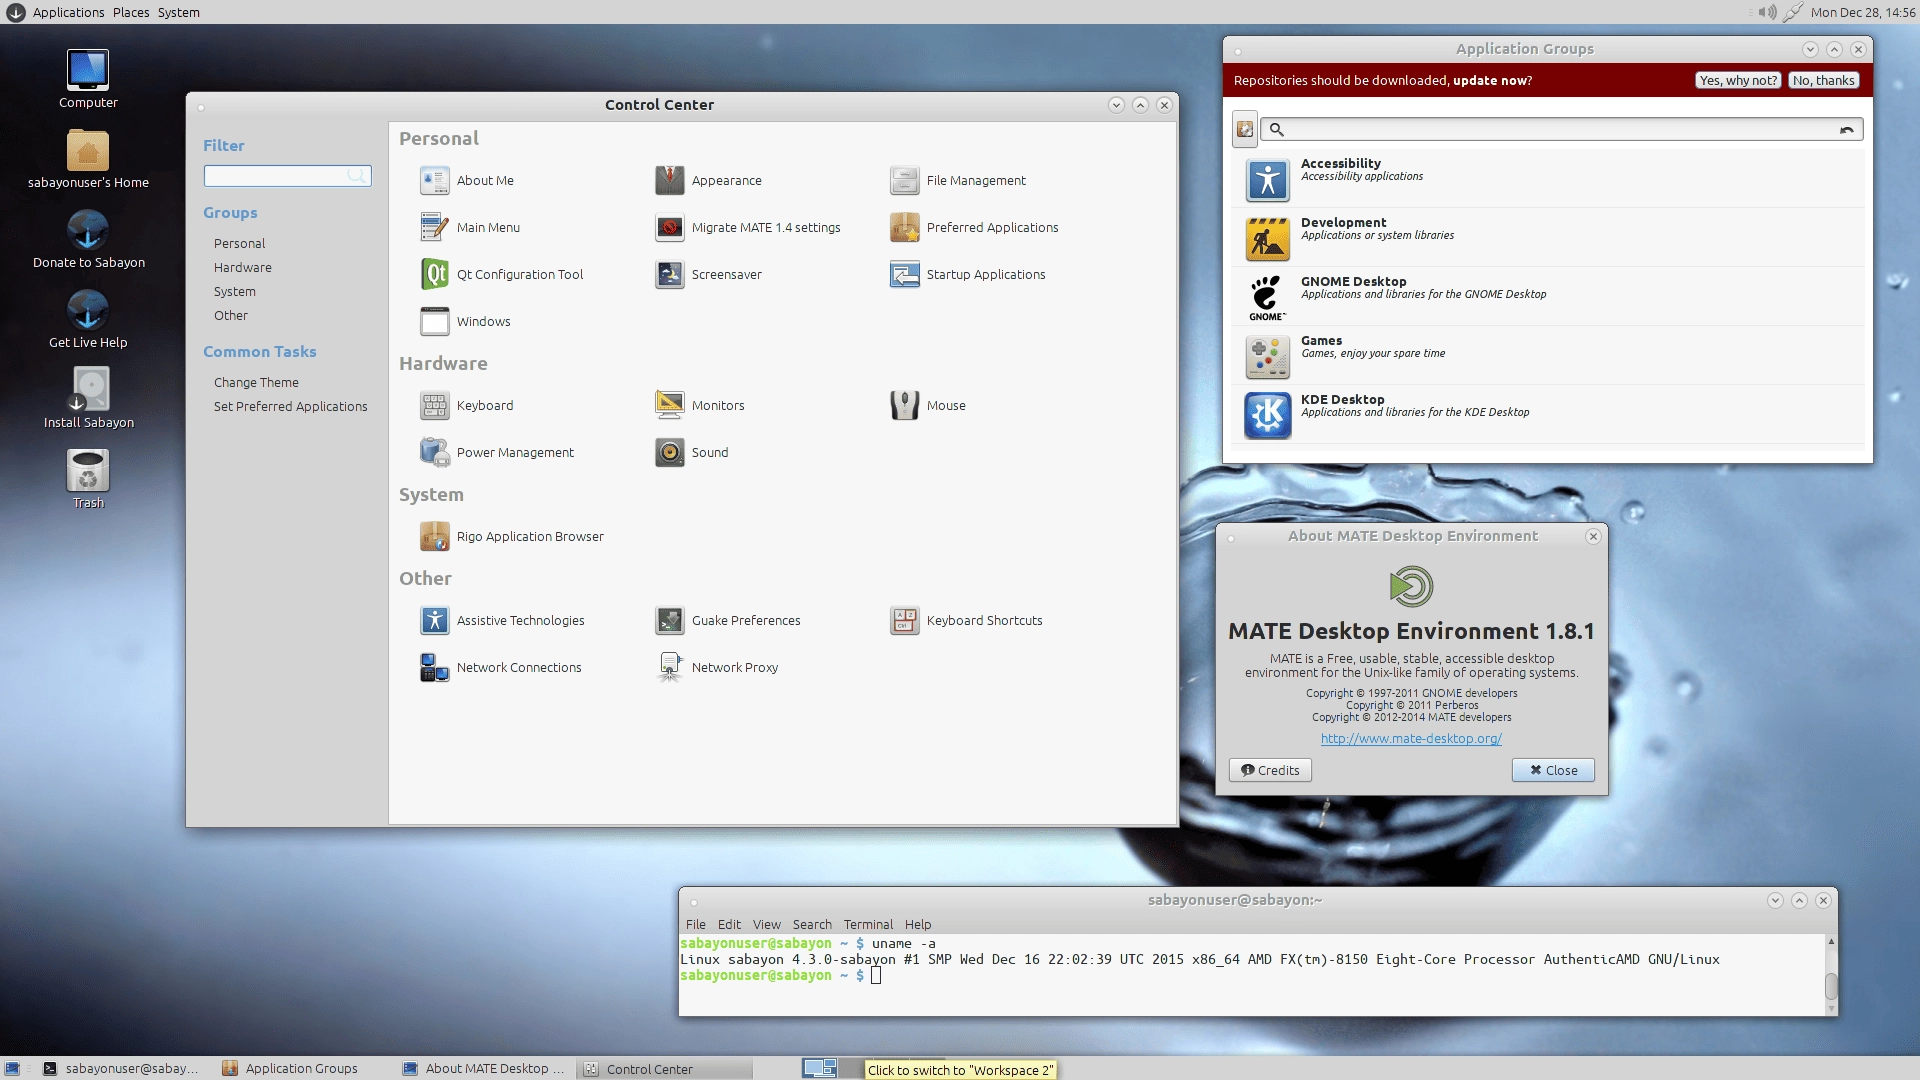This screenshot has width=1920, height=1080.
Task: Jump to Personal group in sidebar
Action: point(239,244)
